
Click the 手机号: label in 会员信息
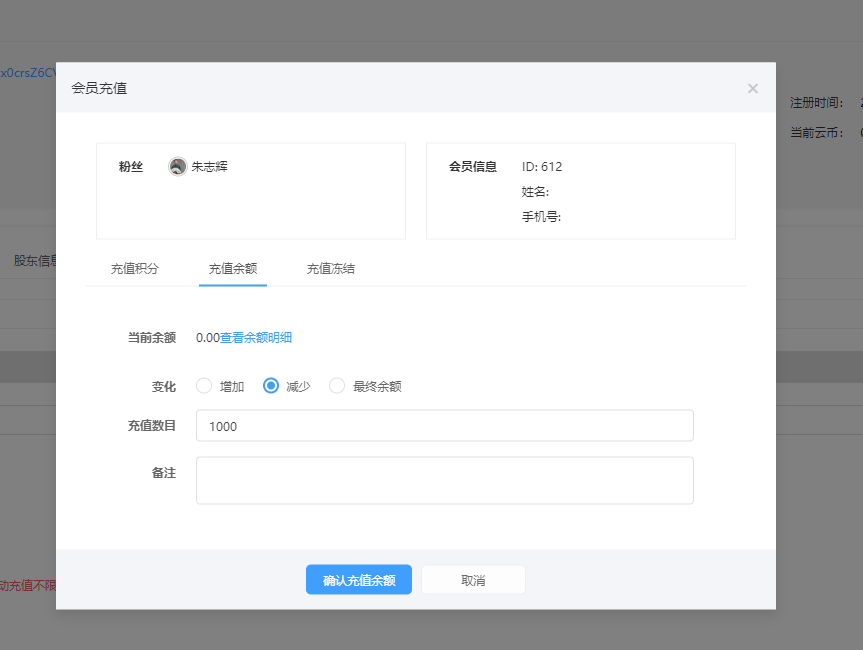542,217
